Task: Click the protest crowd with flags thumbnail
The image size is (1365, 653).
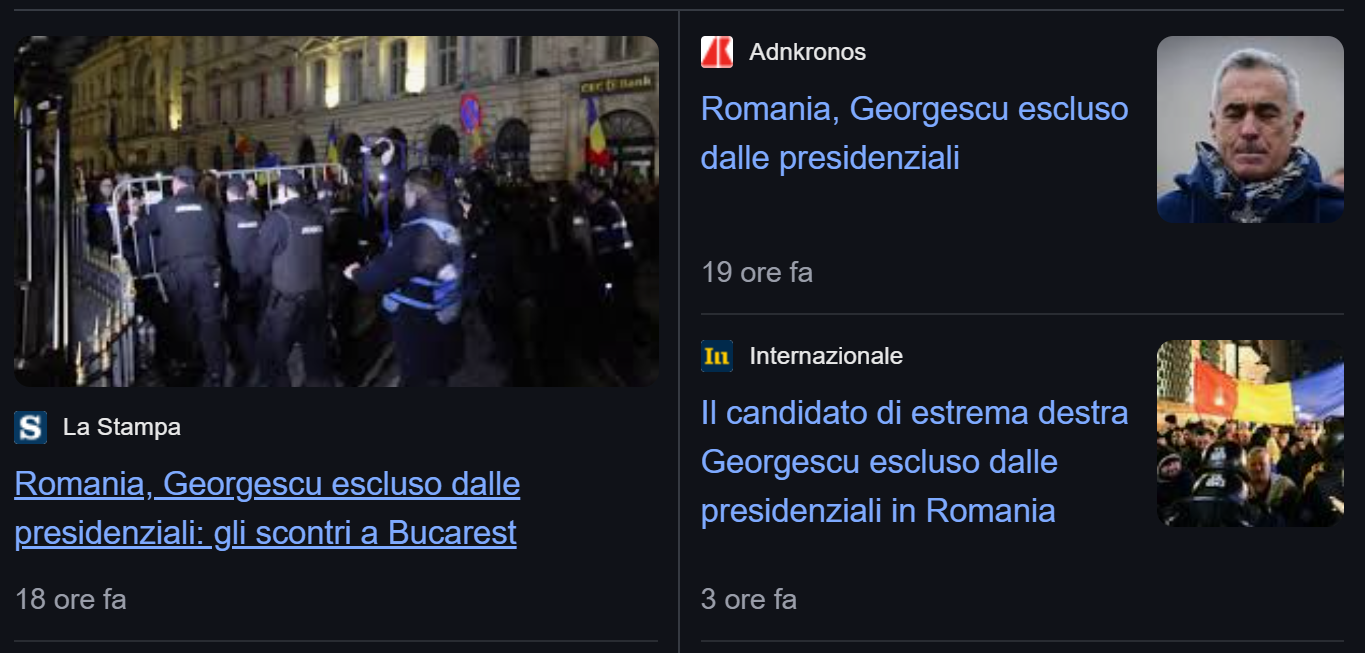Action: coord(1249,431)
